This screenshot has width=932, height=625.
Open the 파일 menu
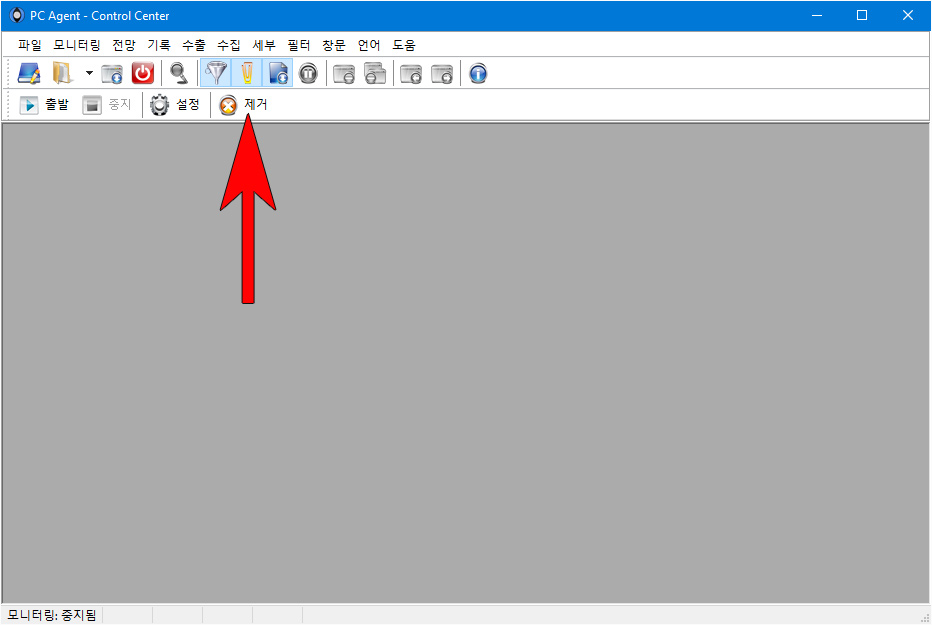[x=29, y=45]
